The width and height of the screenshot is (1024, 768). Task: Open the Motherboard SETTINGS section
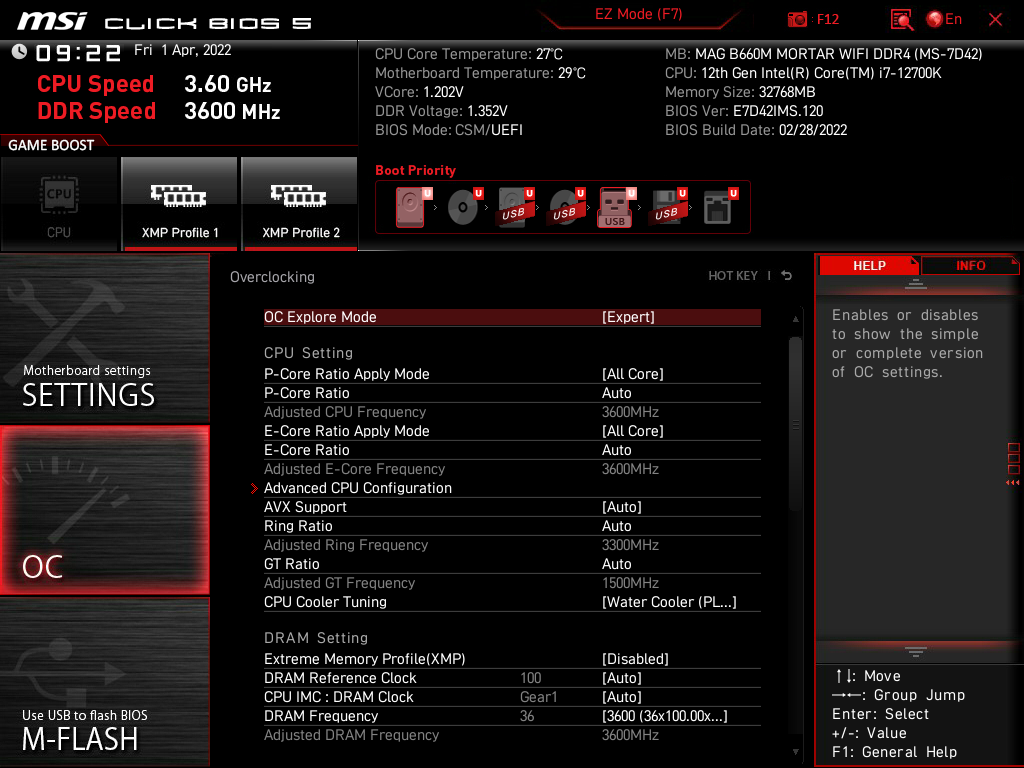pos(104,338)
